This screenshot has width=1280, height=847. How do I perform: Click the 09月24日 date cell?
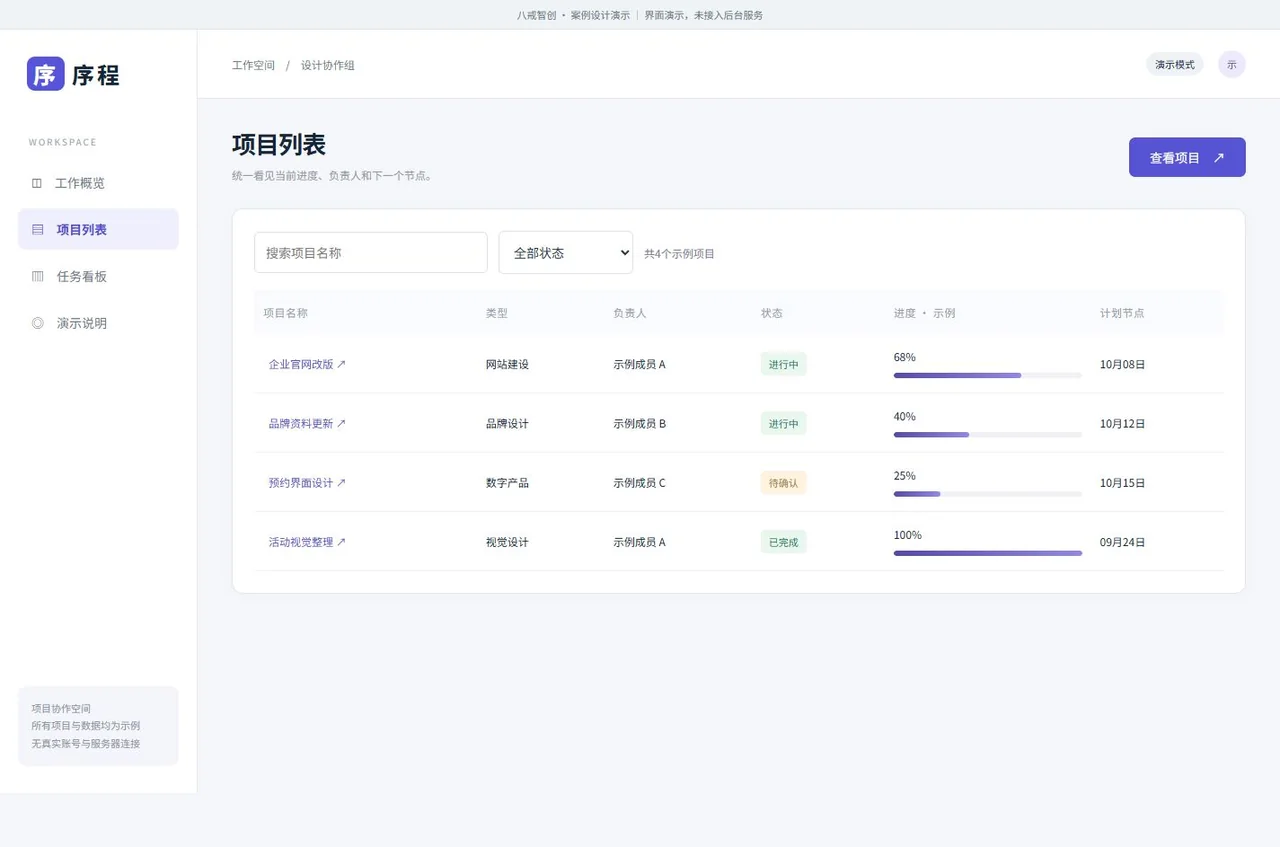point(1123,542)
